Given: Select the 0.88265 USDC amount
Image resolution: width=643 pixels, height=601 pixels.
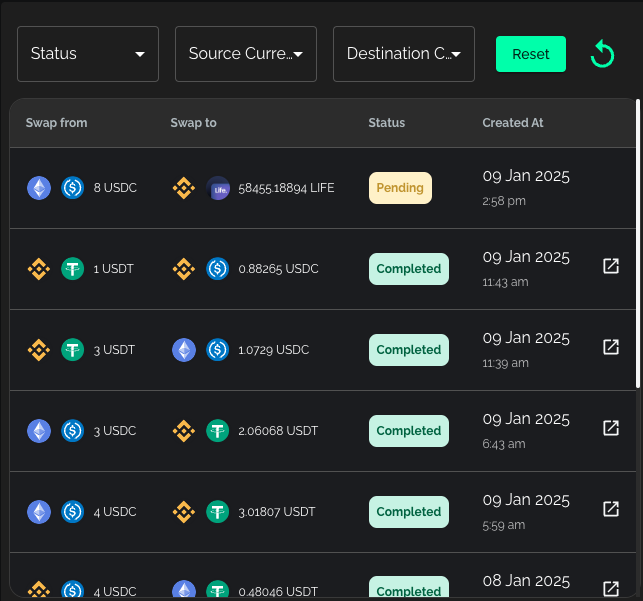Looking at the screenshot, I should click(x=278, y=269).
